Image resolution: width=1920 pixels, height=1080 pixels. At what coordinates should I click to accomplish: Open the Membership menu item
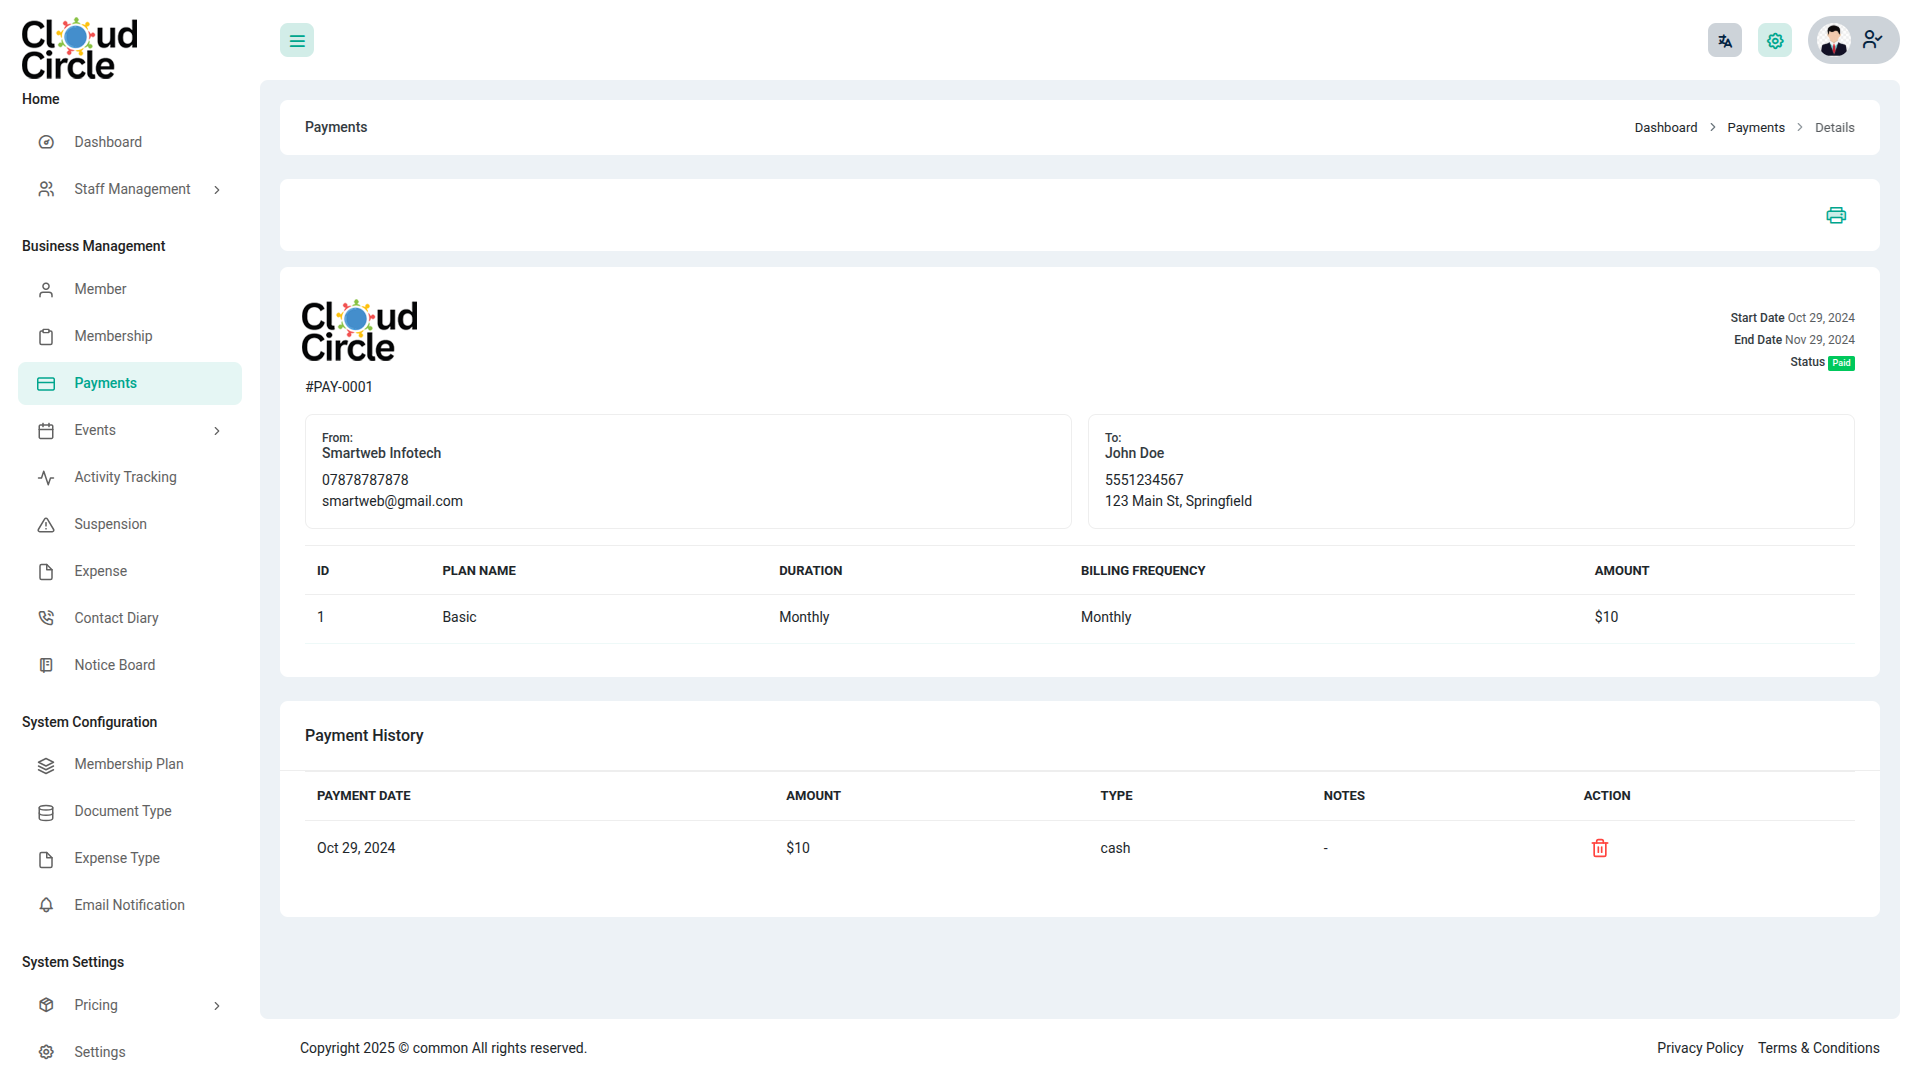(x=113, y=336)
